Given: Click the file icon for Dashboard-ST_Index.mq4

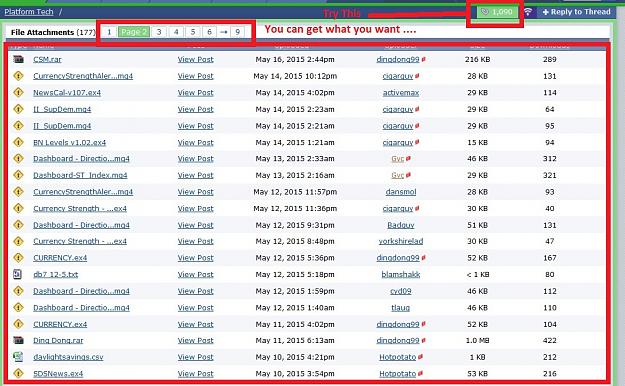Looking at the screenshot, I should coord(18,175).
